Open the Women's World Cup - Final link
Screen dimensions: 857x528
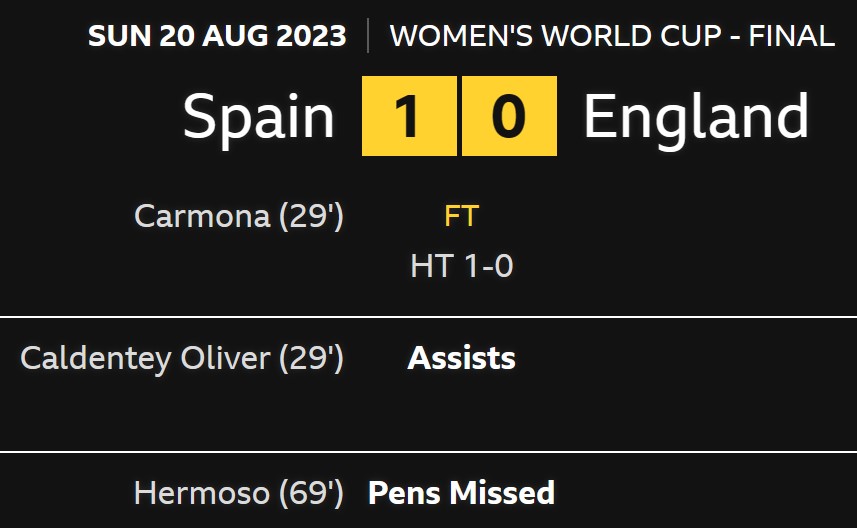tap(612, 36)
